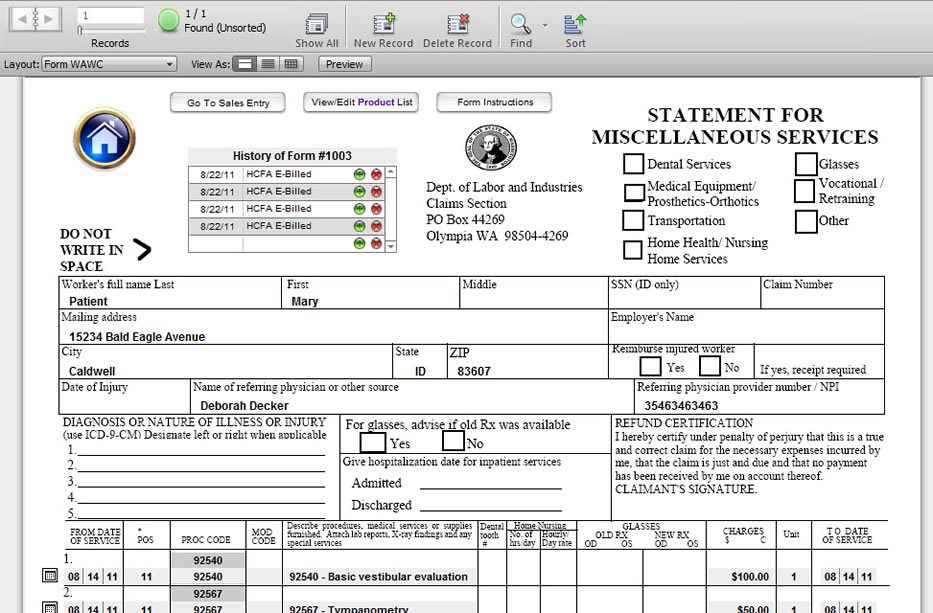Click NPI field 35463463463
The height and width of the screenshot is (613, 933).
[x=760, y=405]
